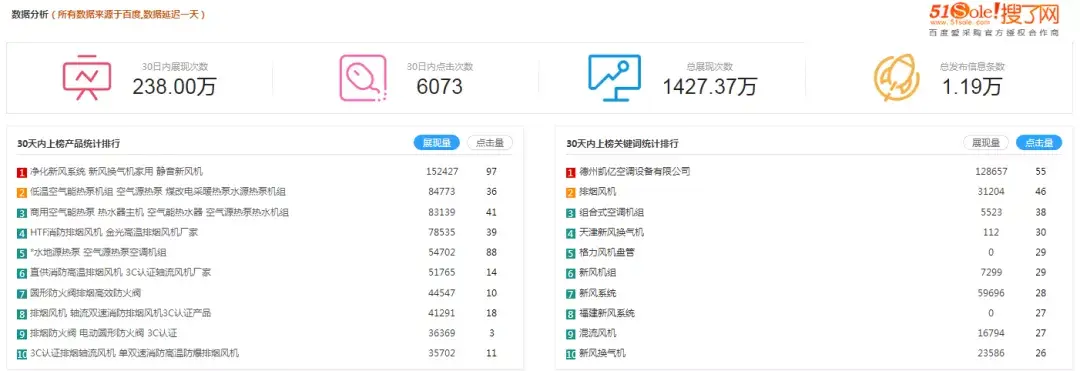The width and height of the screenshot is (1080, 371).
Task: Click the 30日内展现次数 label
Action: coord(174,67)
